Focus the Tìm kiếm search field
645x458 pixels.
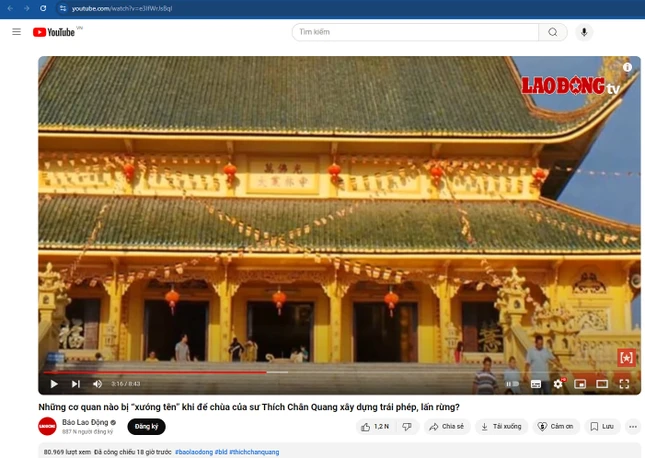click(x=415, y=32)
